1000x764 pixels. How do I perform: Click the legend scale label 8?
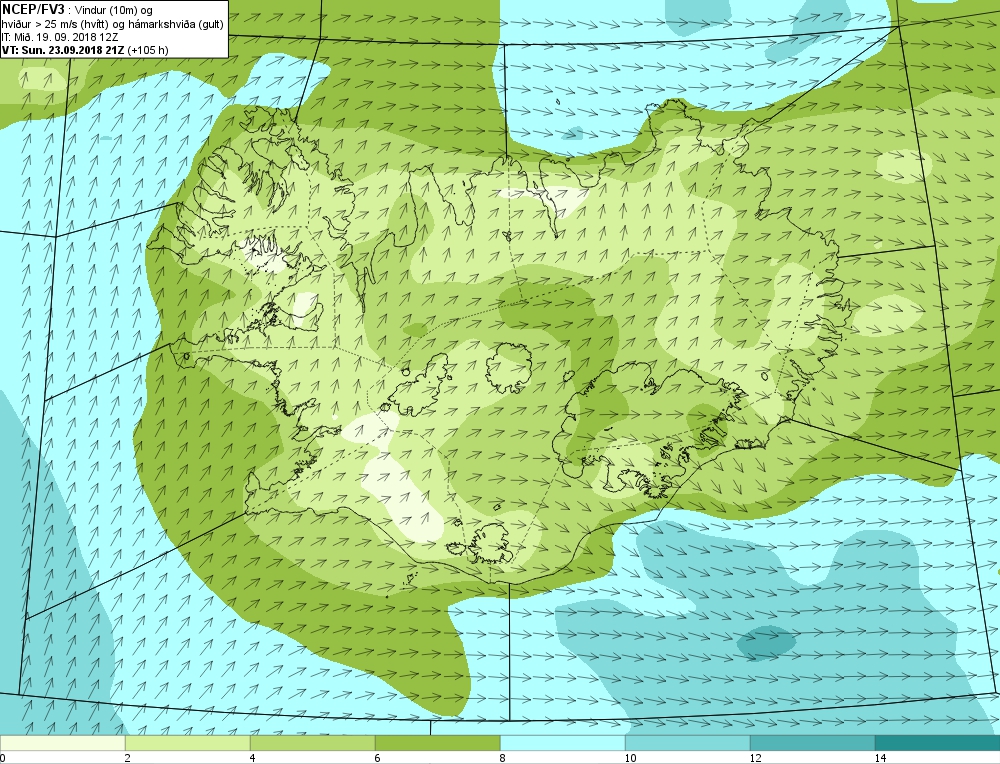point(503,758)
